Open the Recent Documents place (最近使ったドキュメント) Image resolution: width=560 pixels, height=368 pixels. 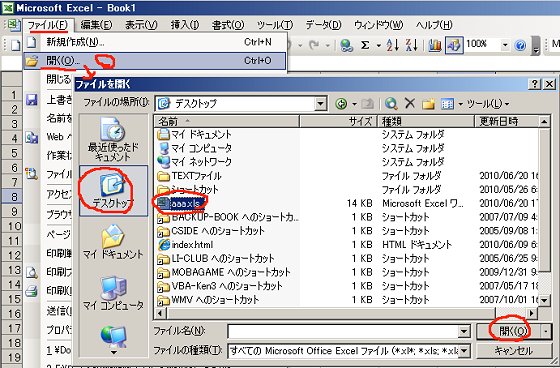coord(113,139)
